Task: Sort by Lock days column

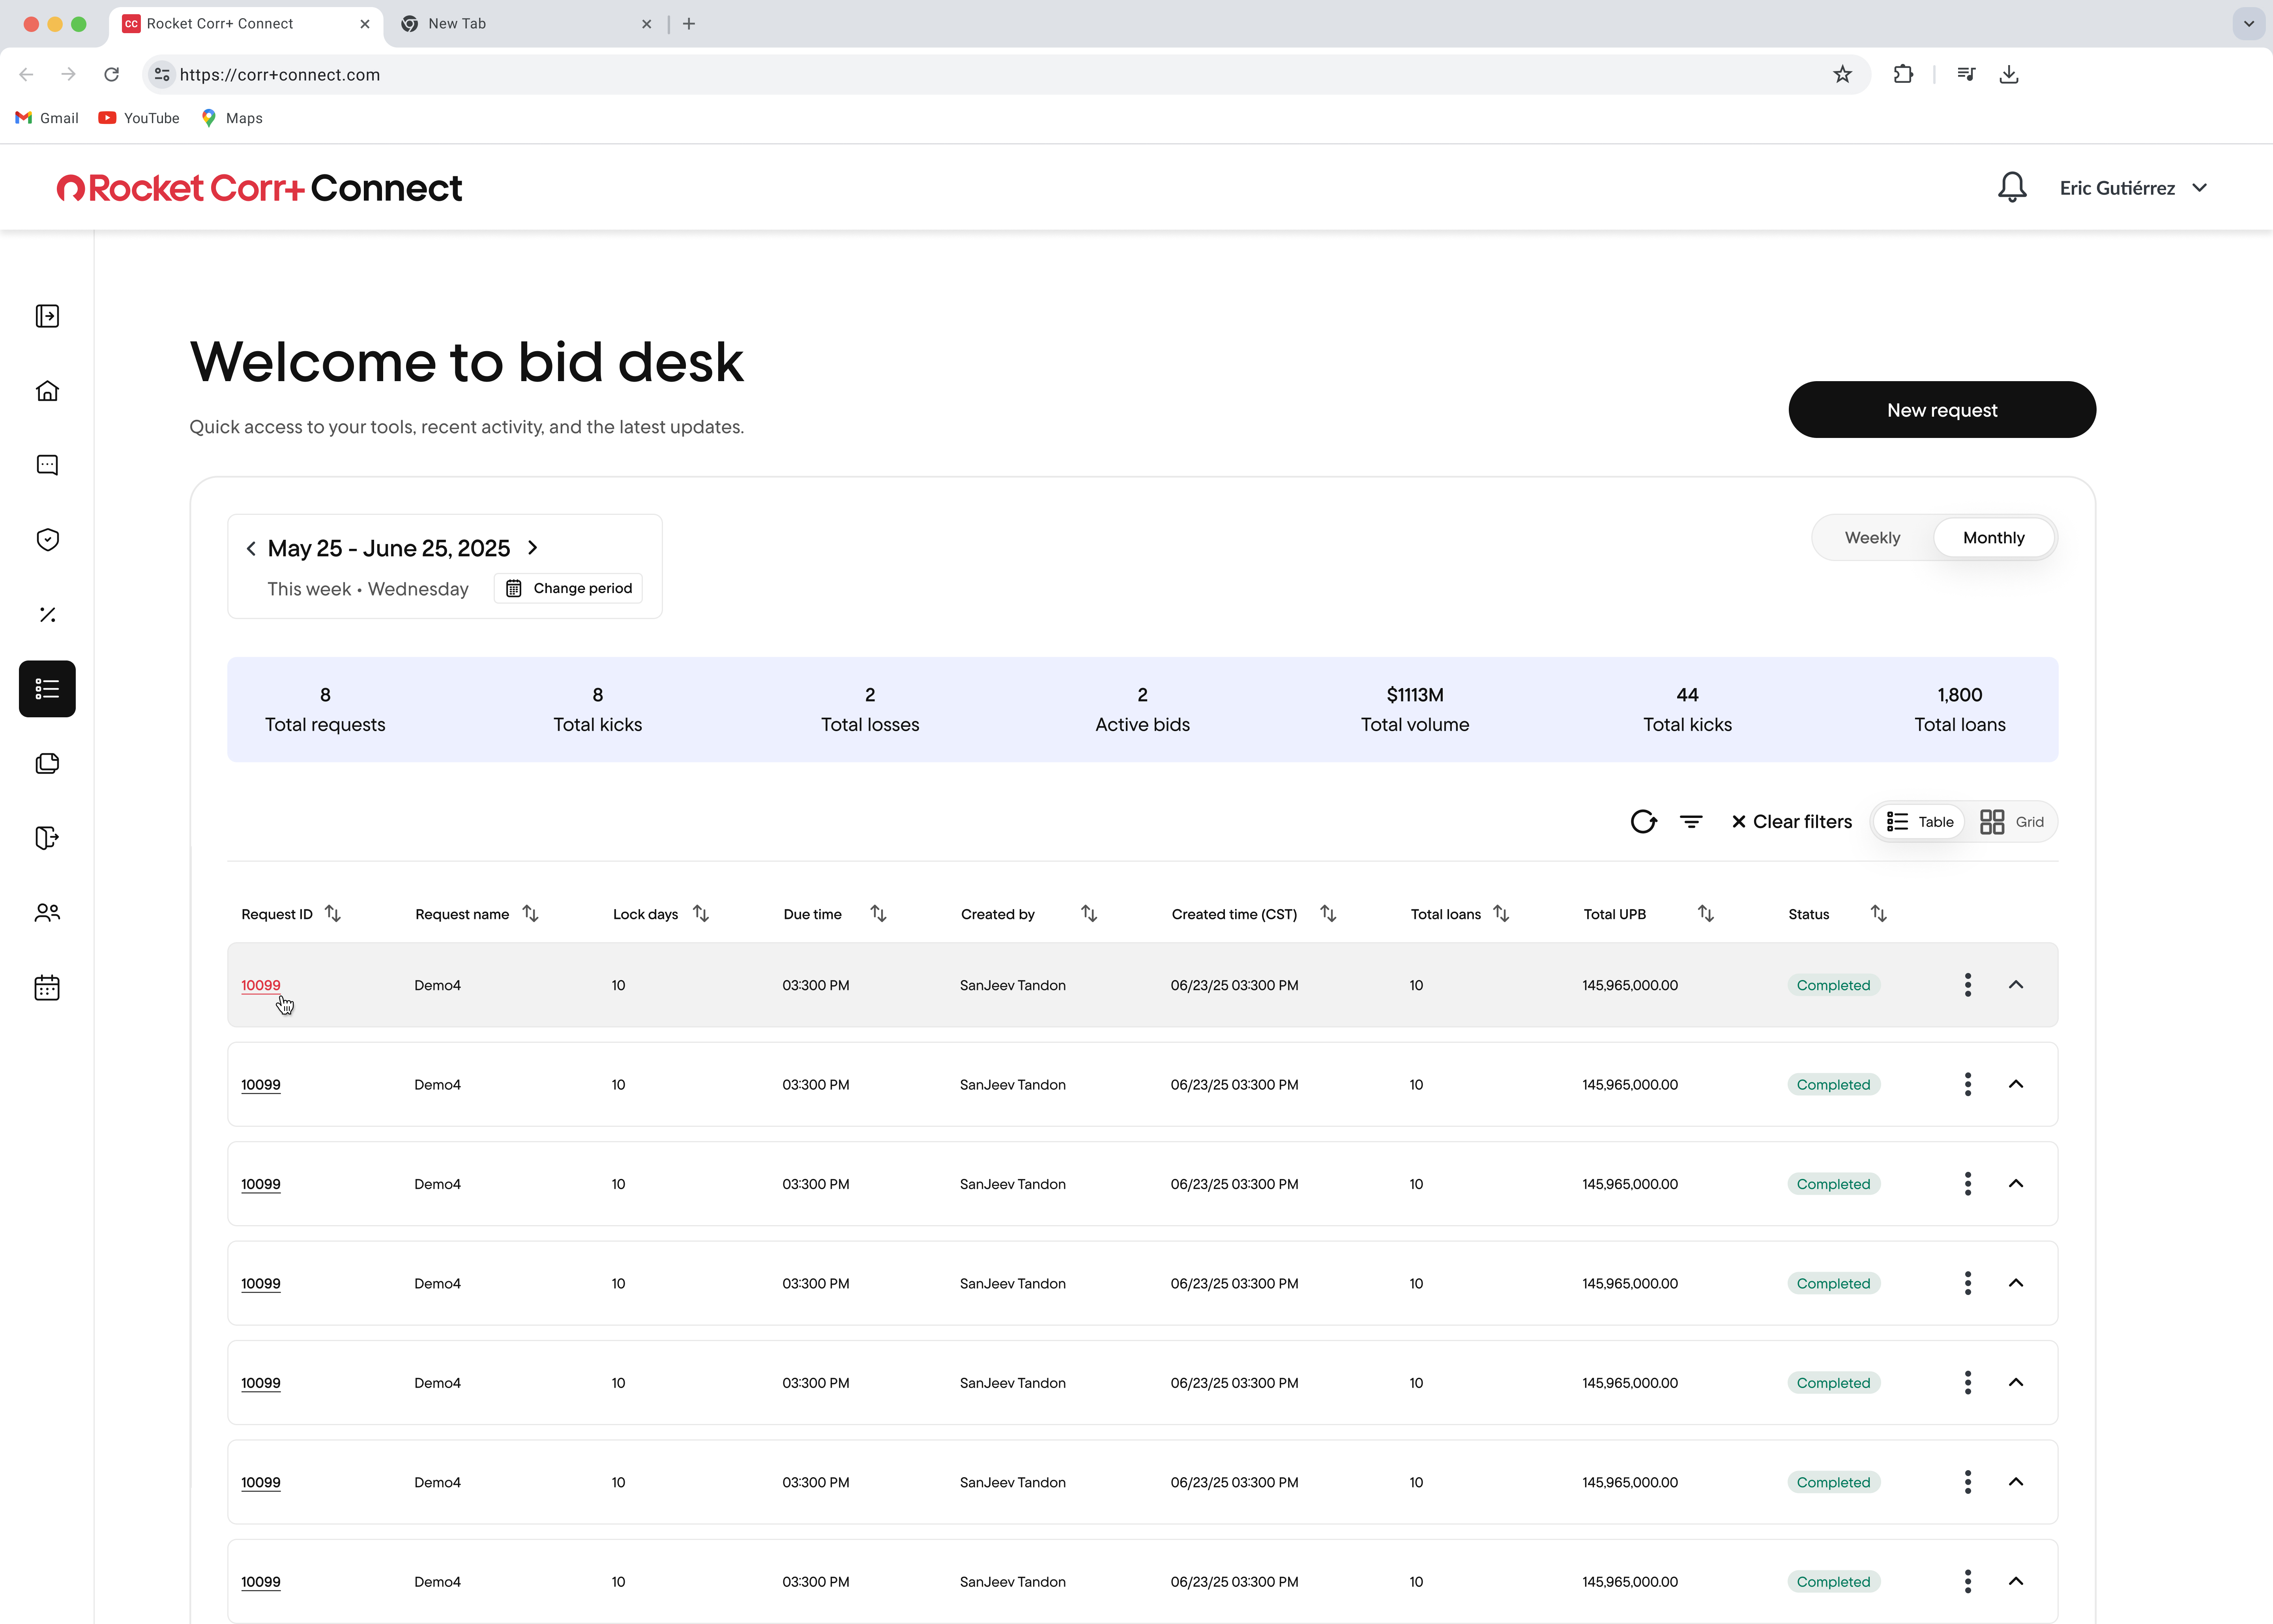Action: pos(701,914)
